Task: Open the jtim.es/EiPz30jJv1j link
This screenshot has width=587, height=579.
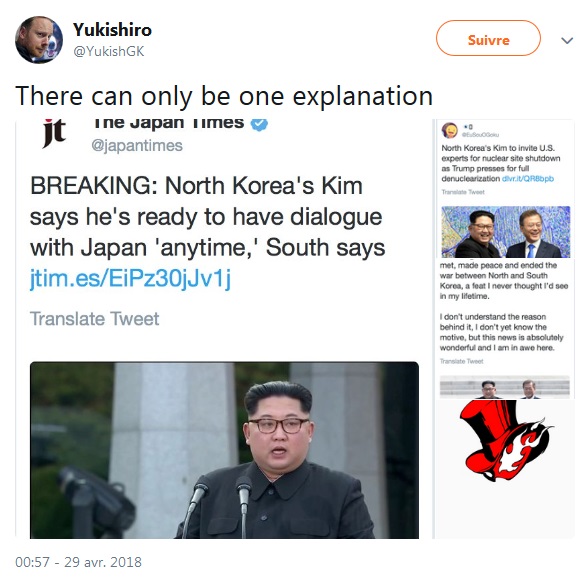Action: (x=130, y=278)
